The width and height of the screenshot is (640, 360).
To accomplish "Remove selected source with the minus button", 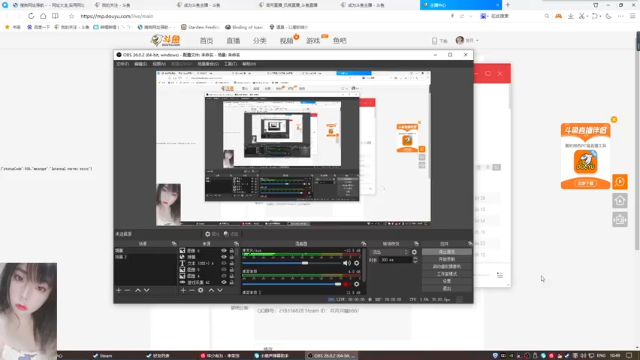I will point(192,290).
